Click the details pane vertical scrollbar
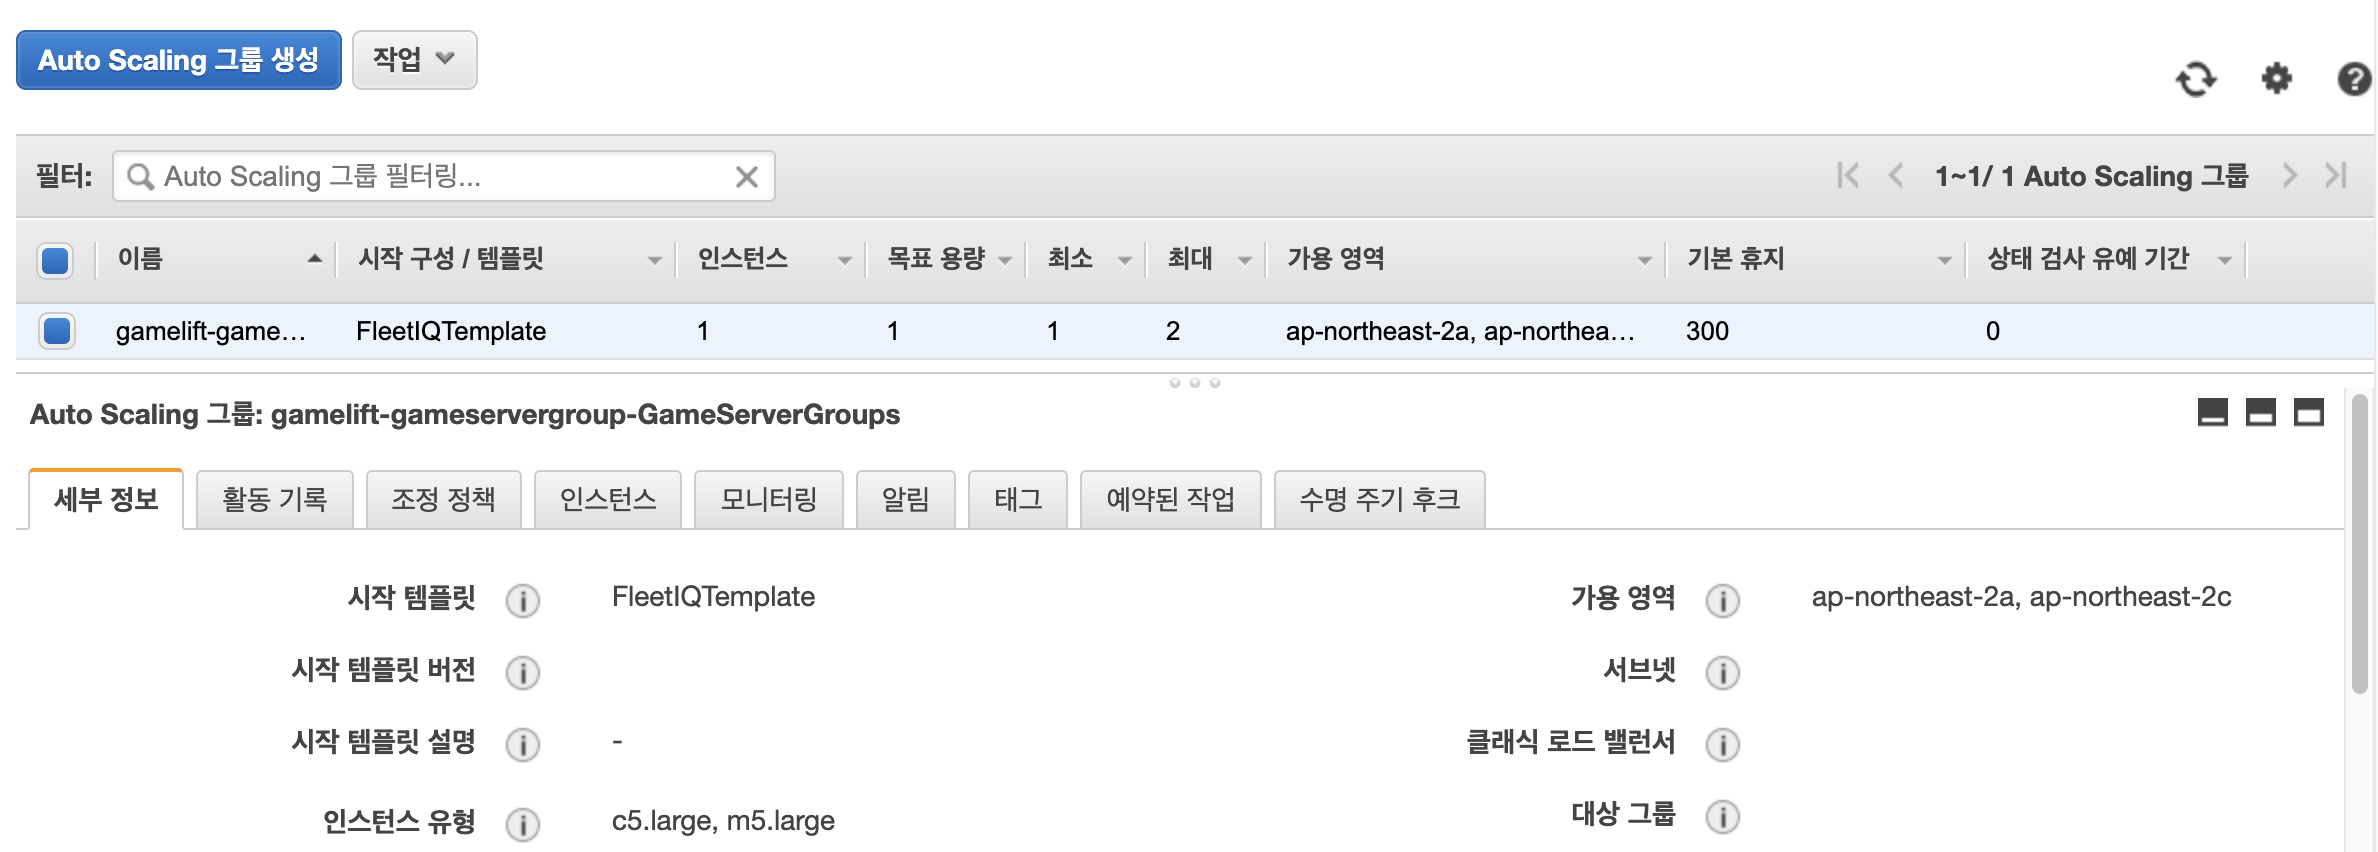The height and width of the screenshot is (852, 2378). pos(2360,544)
